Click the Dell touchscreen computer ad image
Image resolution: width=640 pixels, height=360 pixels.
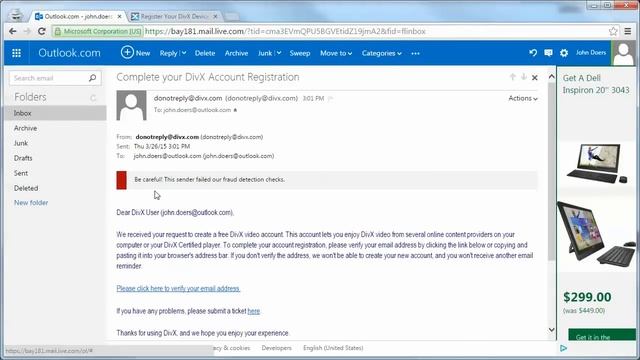[x=596, y=235]
